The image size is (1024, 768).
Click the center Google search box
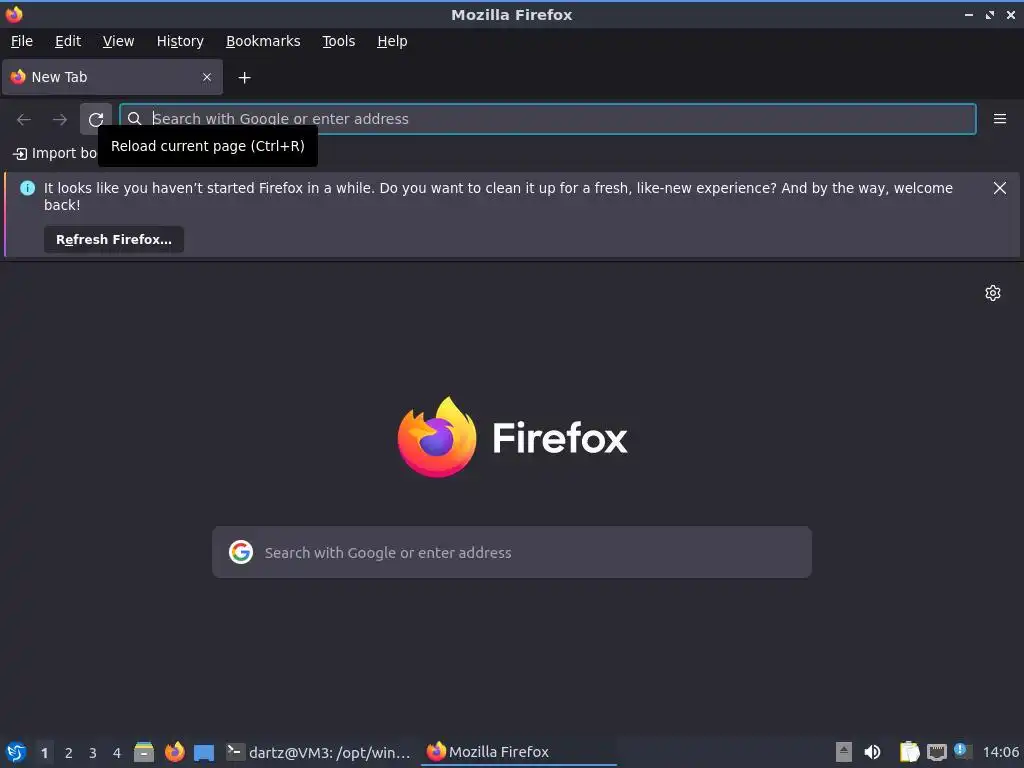(x=512, y=552)
